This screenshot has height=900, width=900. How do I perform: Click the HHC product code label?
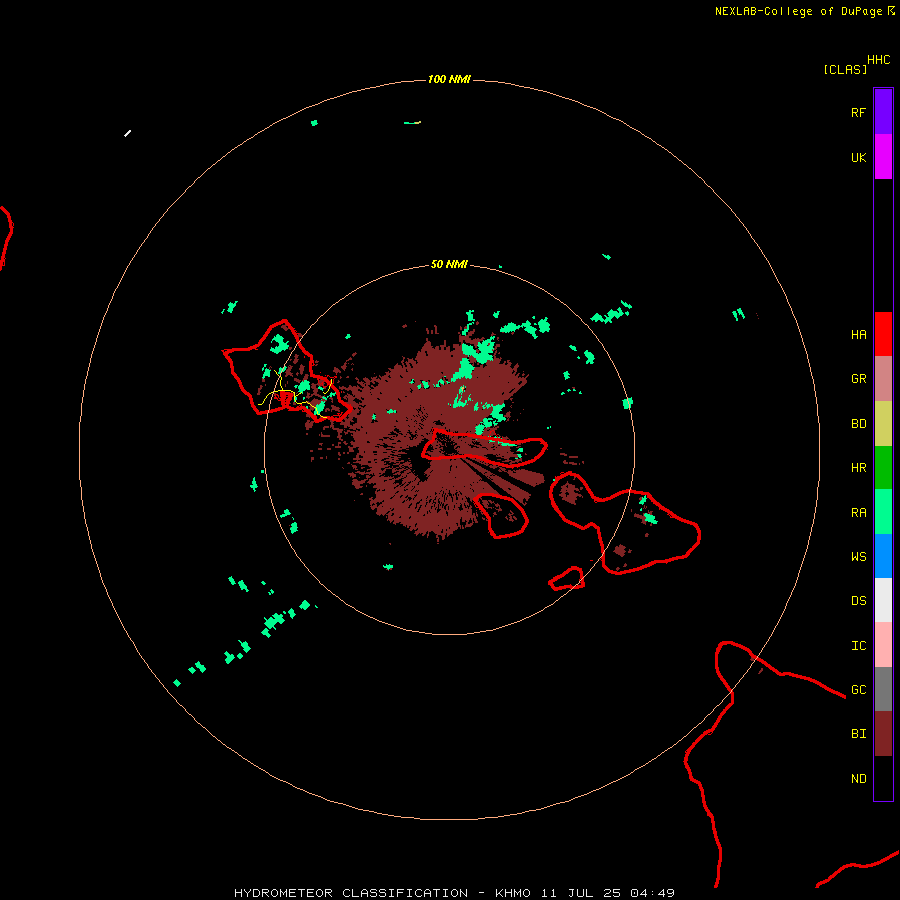pyautogui.click(x=878, y=60)
